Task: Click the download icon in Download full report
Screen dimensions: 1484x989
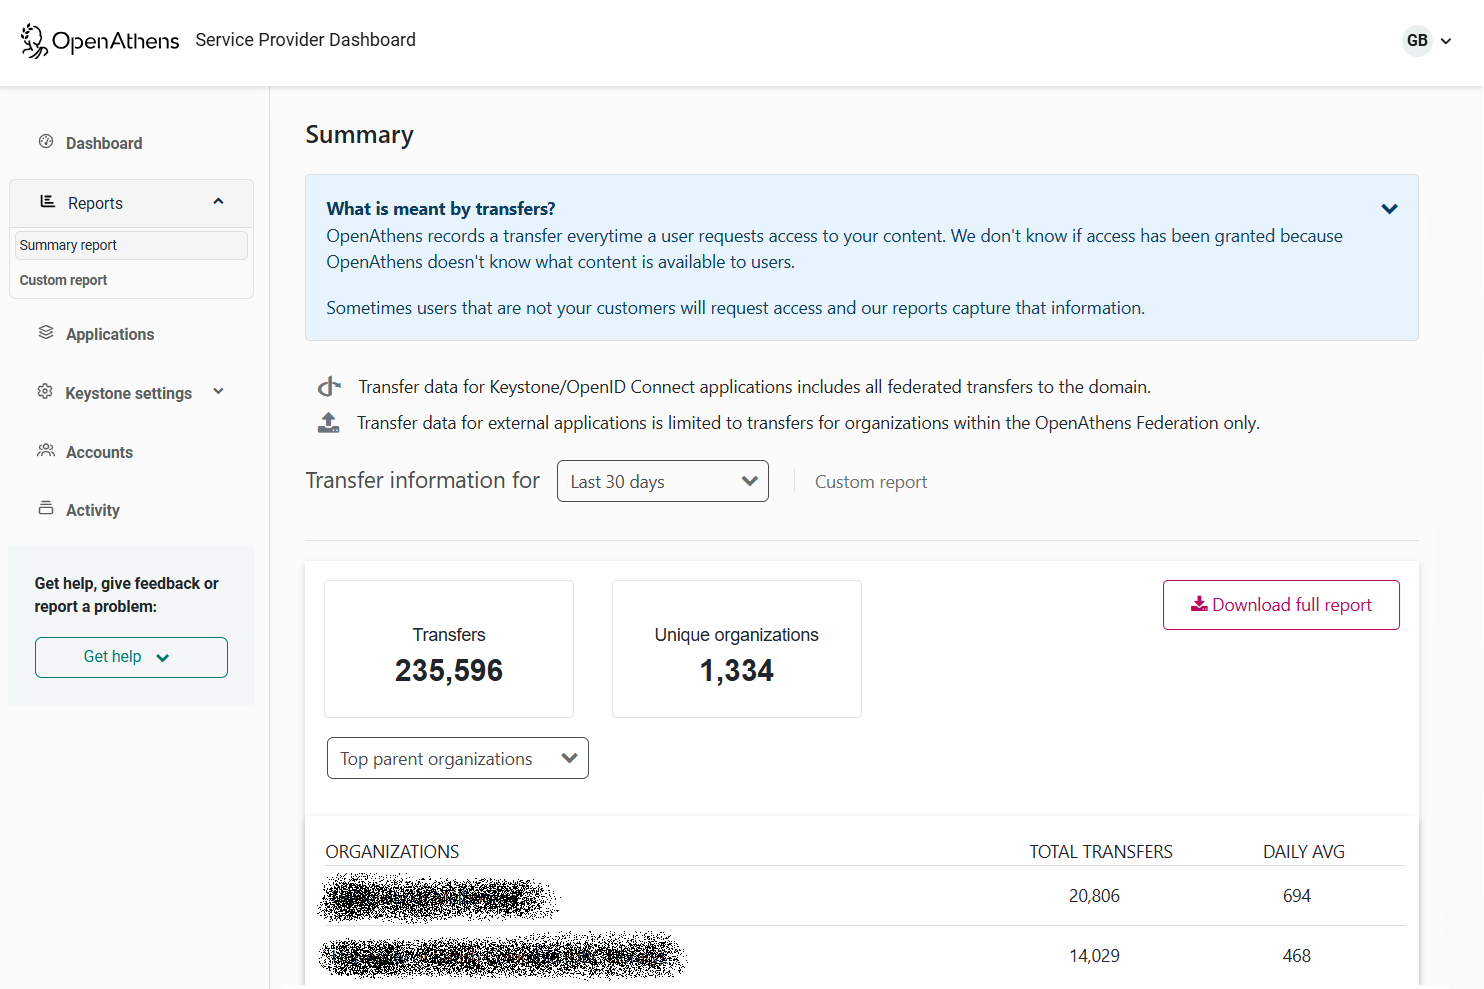Action: coord(1197,604)
